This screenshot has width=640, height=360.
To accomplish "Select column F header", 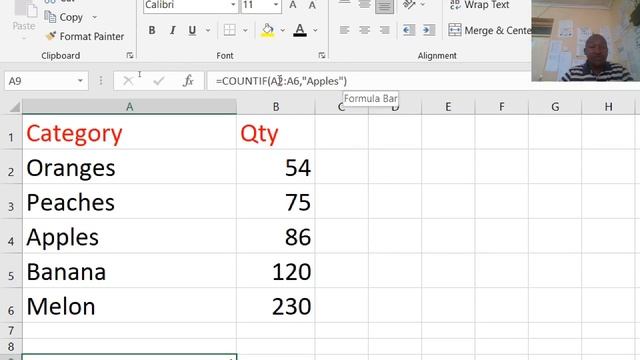I will pyautogui.click(x=502, y=107).
